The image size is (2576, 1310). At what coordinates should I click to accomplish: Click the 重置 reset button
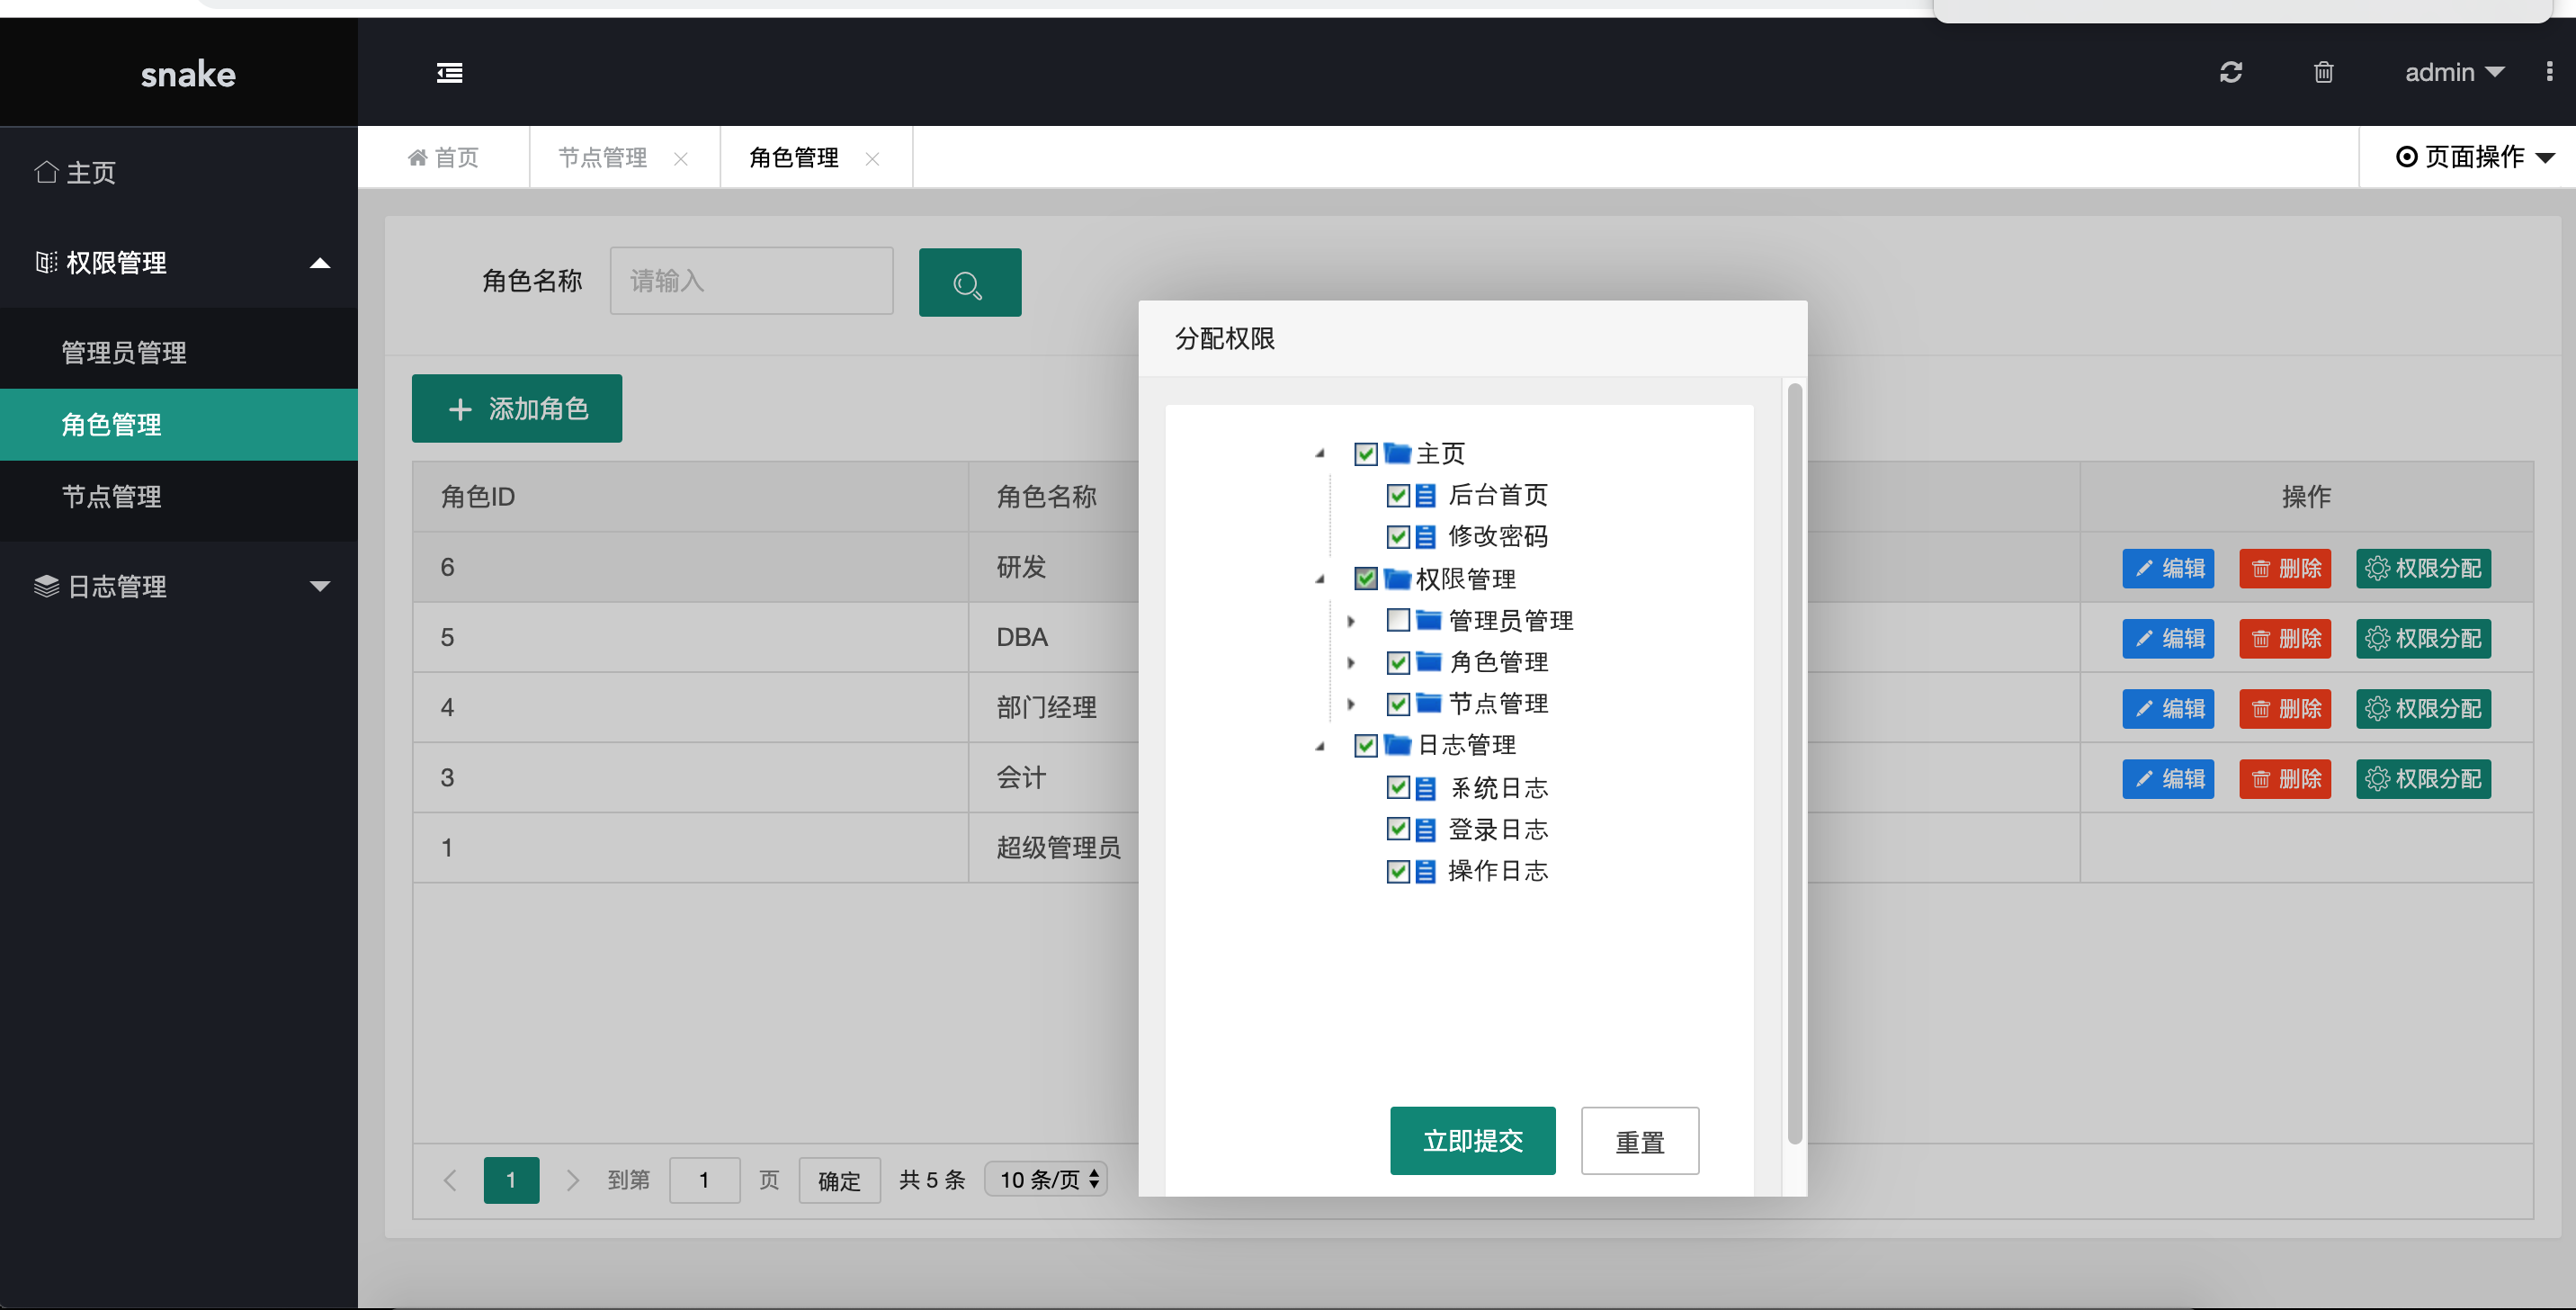click(1639, 1141)
